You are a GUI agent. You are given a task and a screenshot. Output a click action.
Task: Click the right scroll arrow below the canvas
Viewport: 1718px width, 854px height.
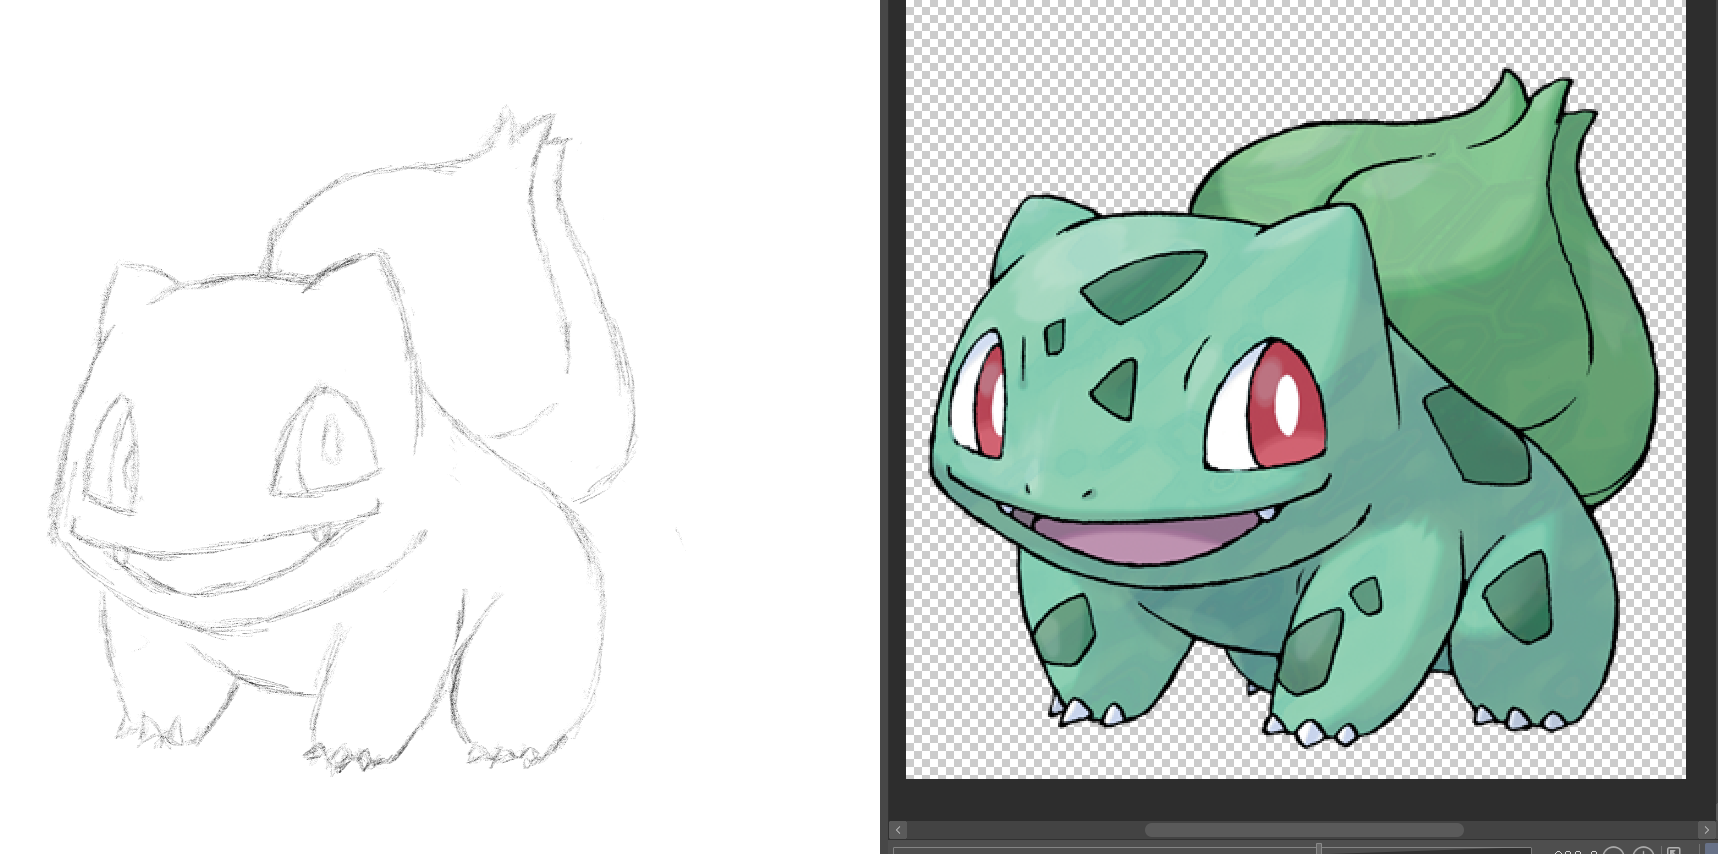(x=1706, y=830)
